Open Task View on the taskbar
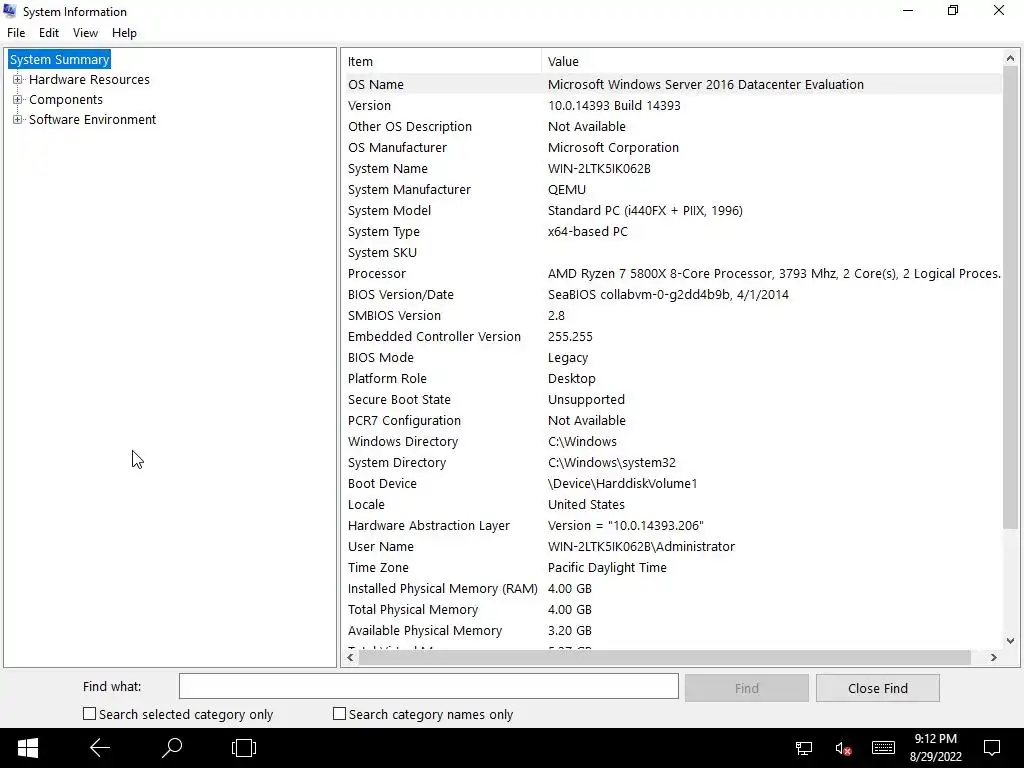This screenshot has width=1024, height=768. pos(244,748)
